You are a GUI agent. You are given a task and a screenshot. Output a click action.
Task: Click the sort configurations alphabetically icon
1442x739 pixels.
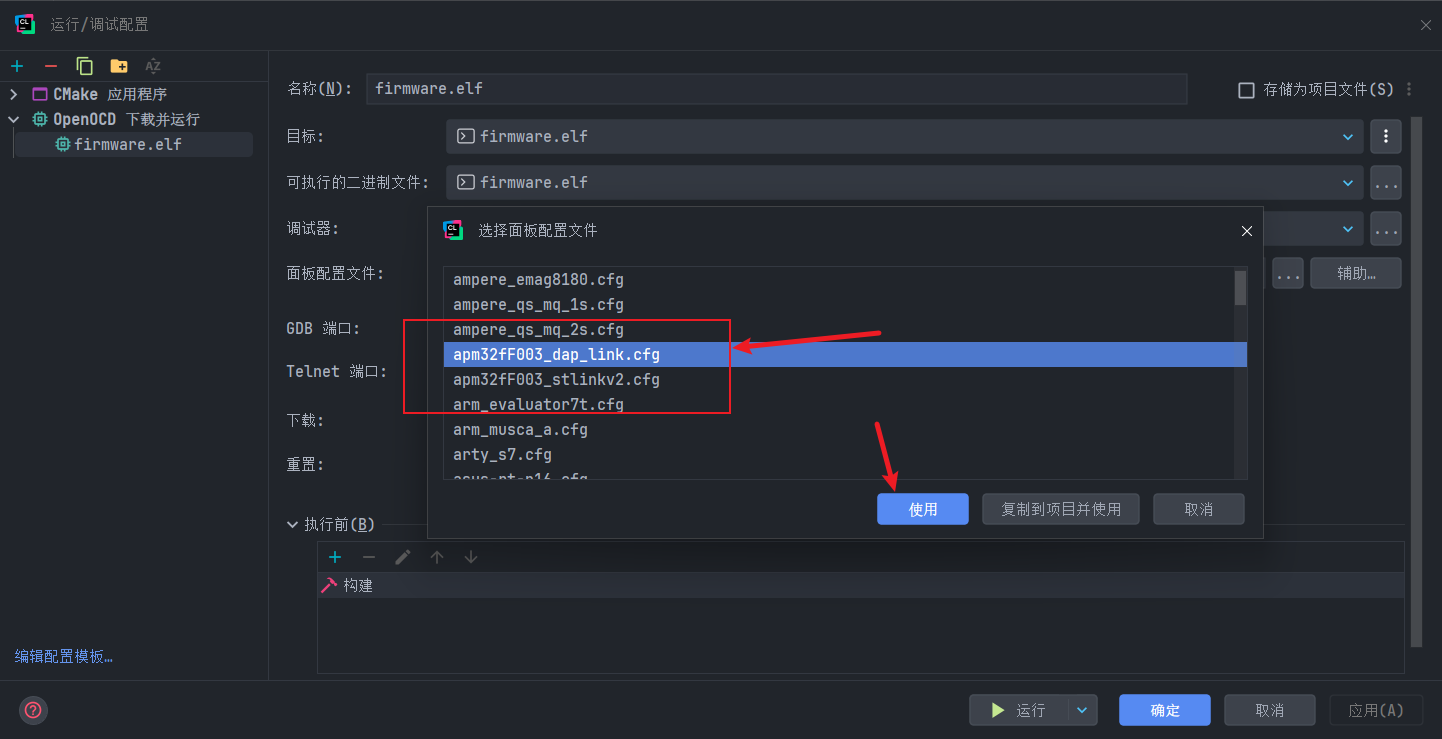[153, 66]
